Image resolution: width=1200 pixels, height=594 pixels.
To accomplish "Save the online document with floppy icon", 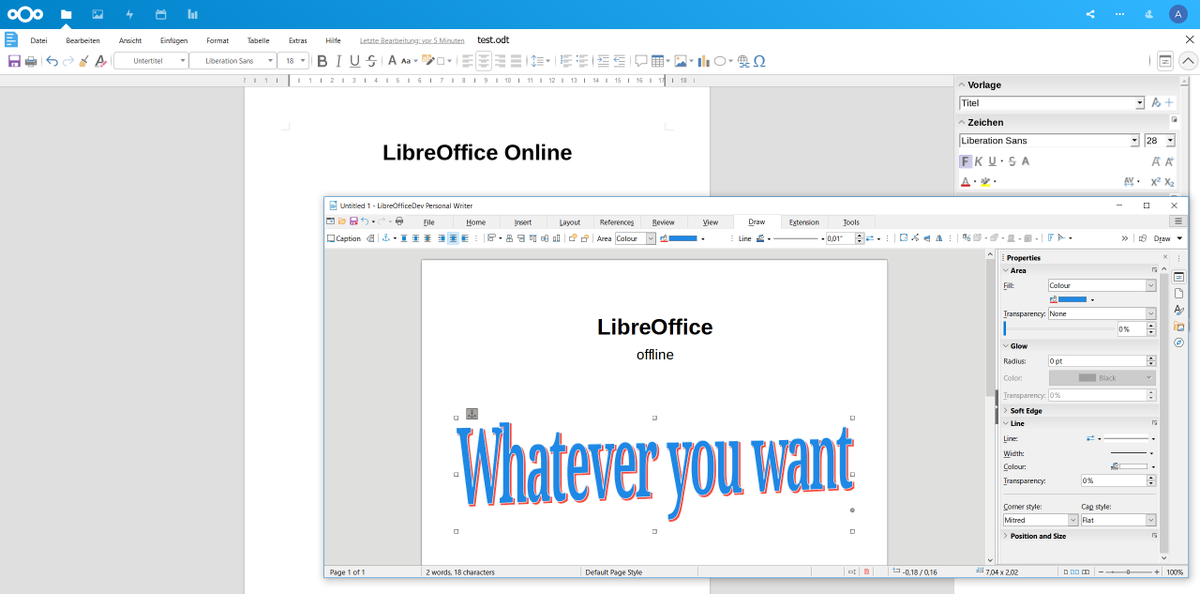I will click(14, 61).
